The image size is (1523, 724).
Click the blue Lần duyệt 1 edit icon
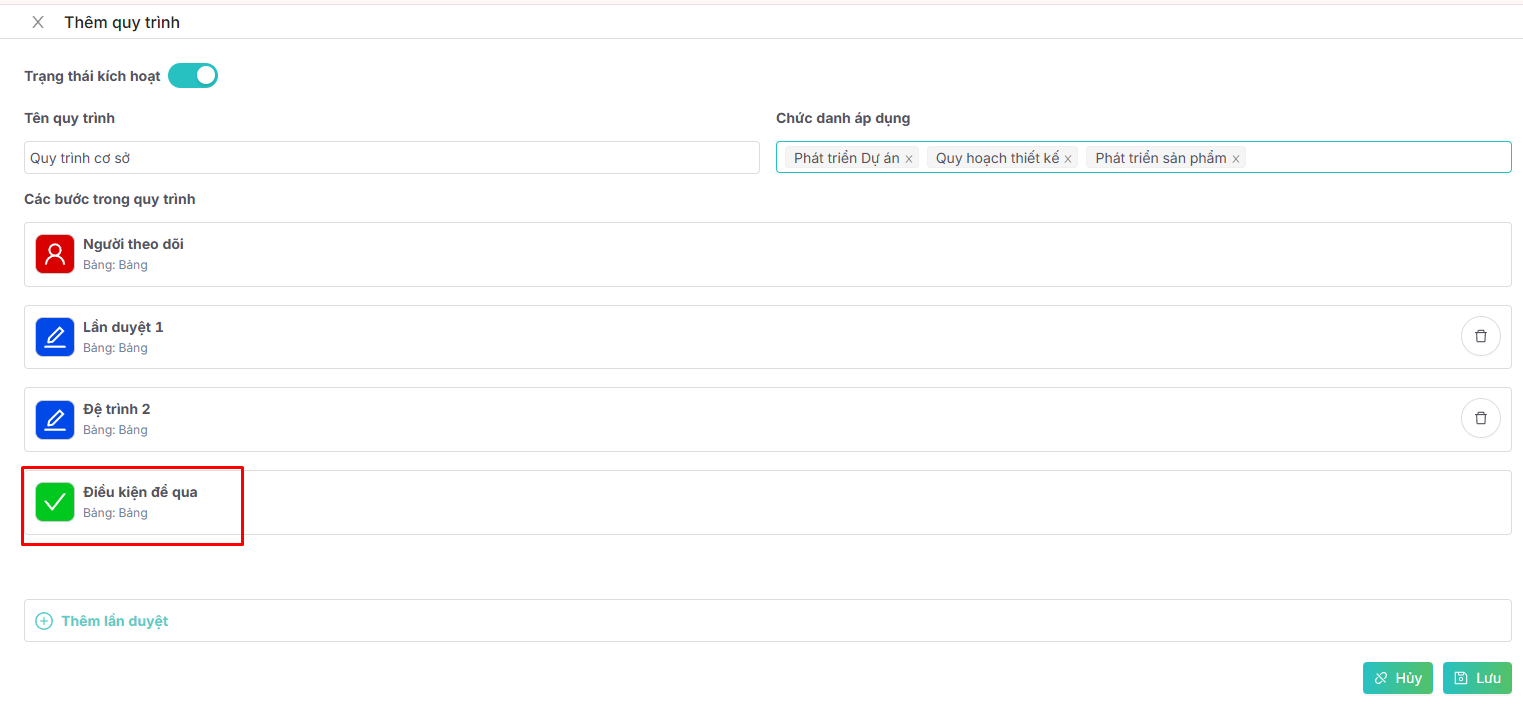coord(55,337)
